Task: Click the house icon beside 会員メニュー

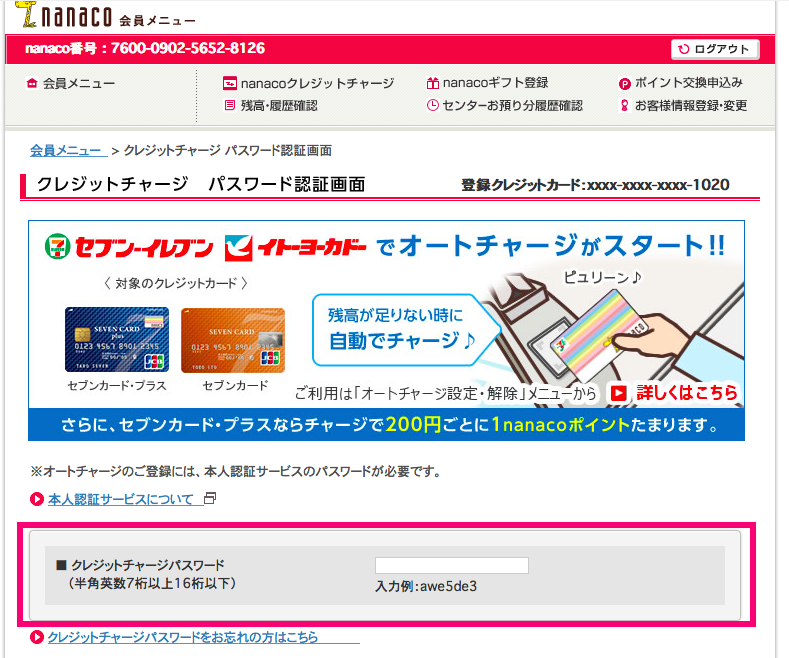Action: [x=32, y=83]
